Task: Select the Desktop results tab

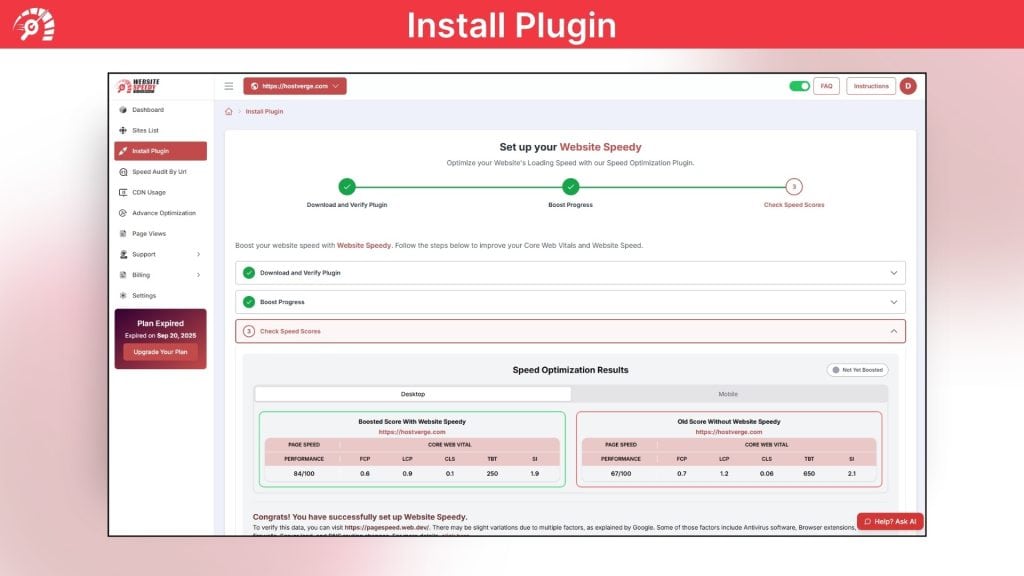Action: 412,393
